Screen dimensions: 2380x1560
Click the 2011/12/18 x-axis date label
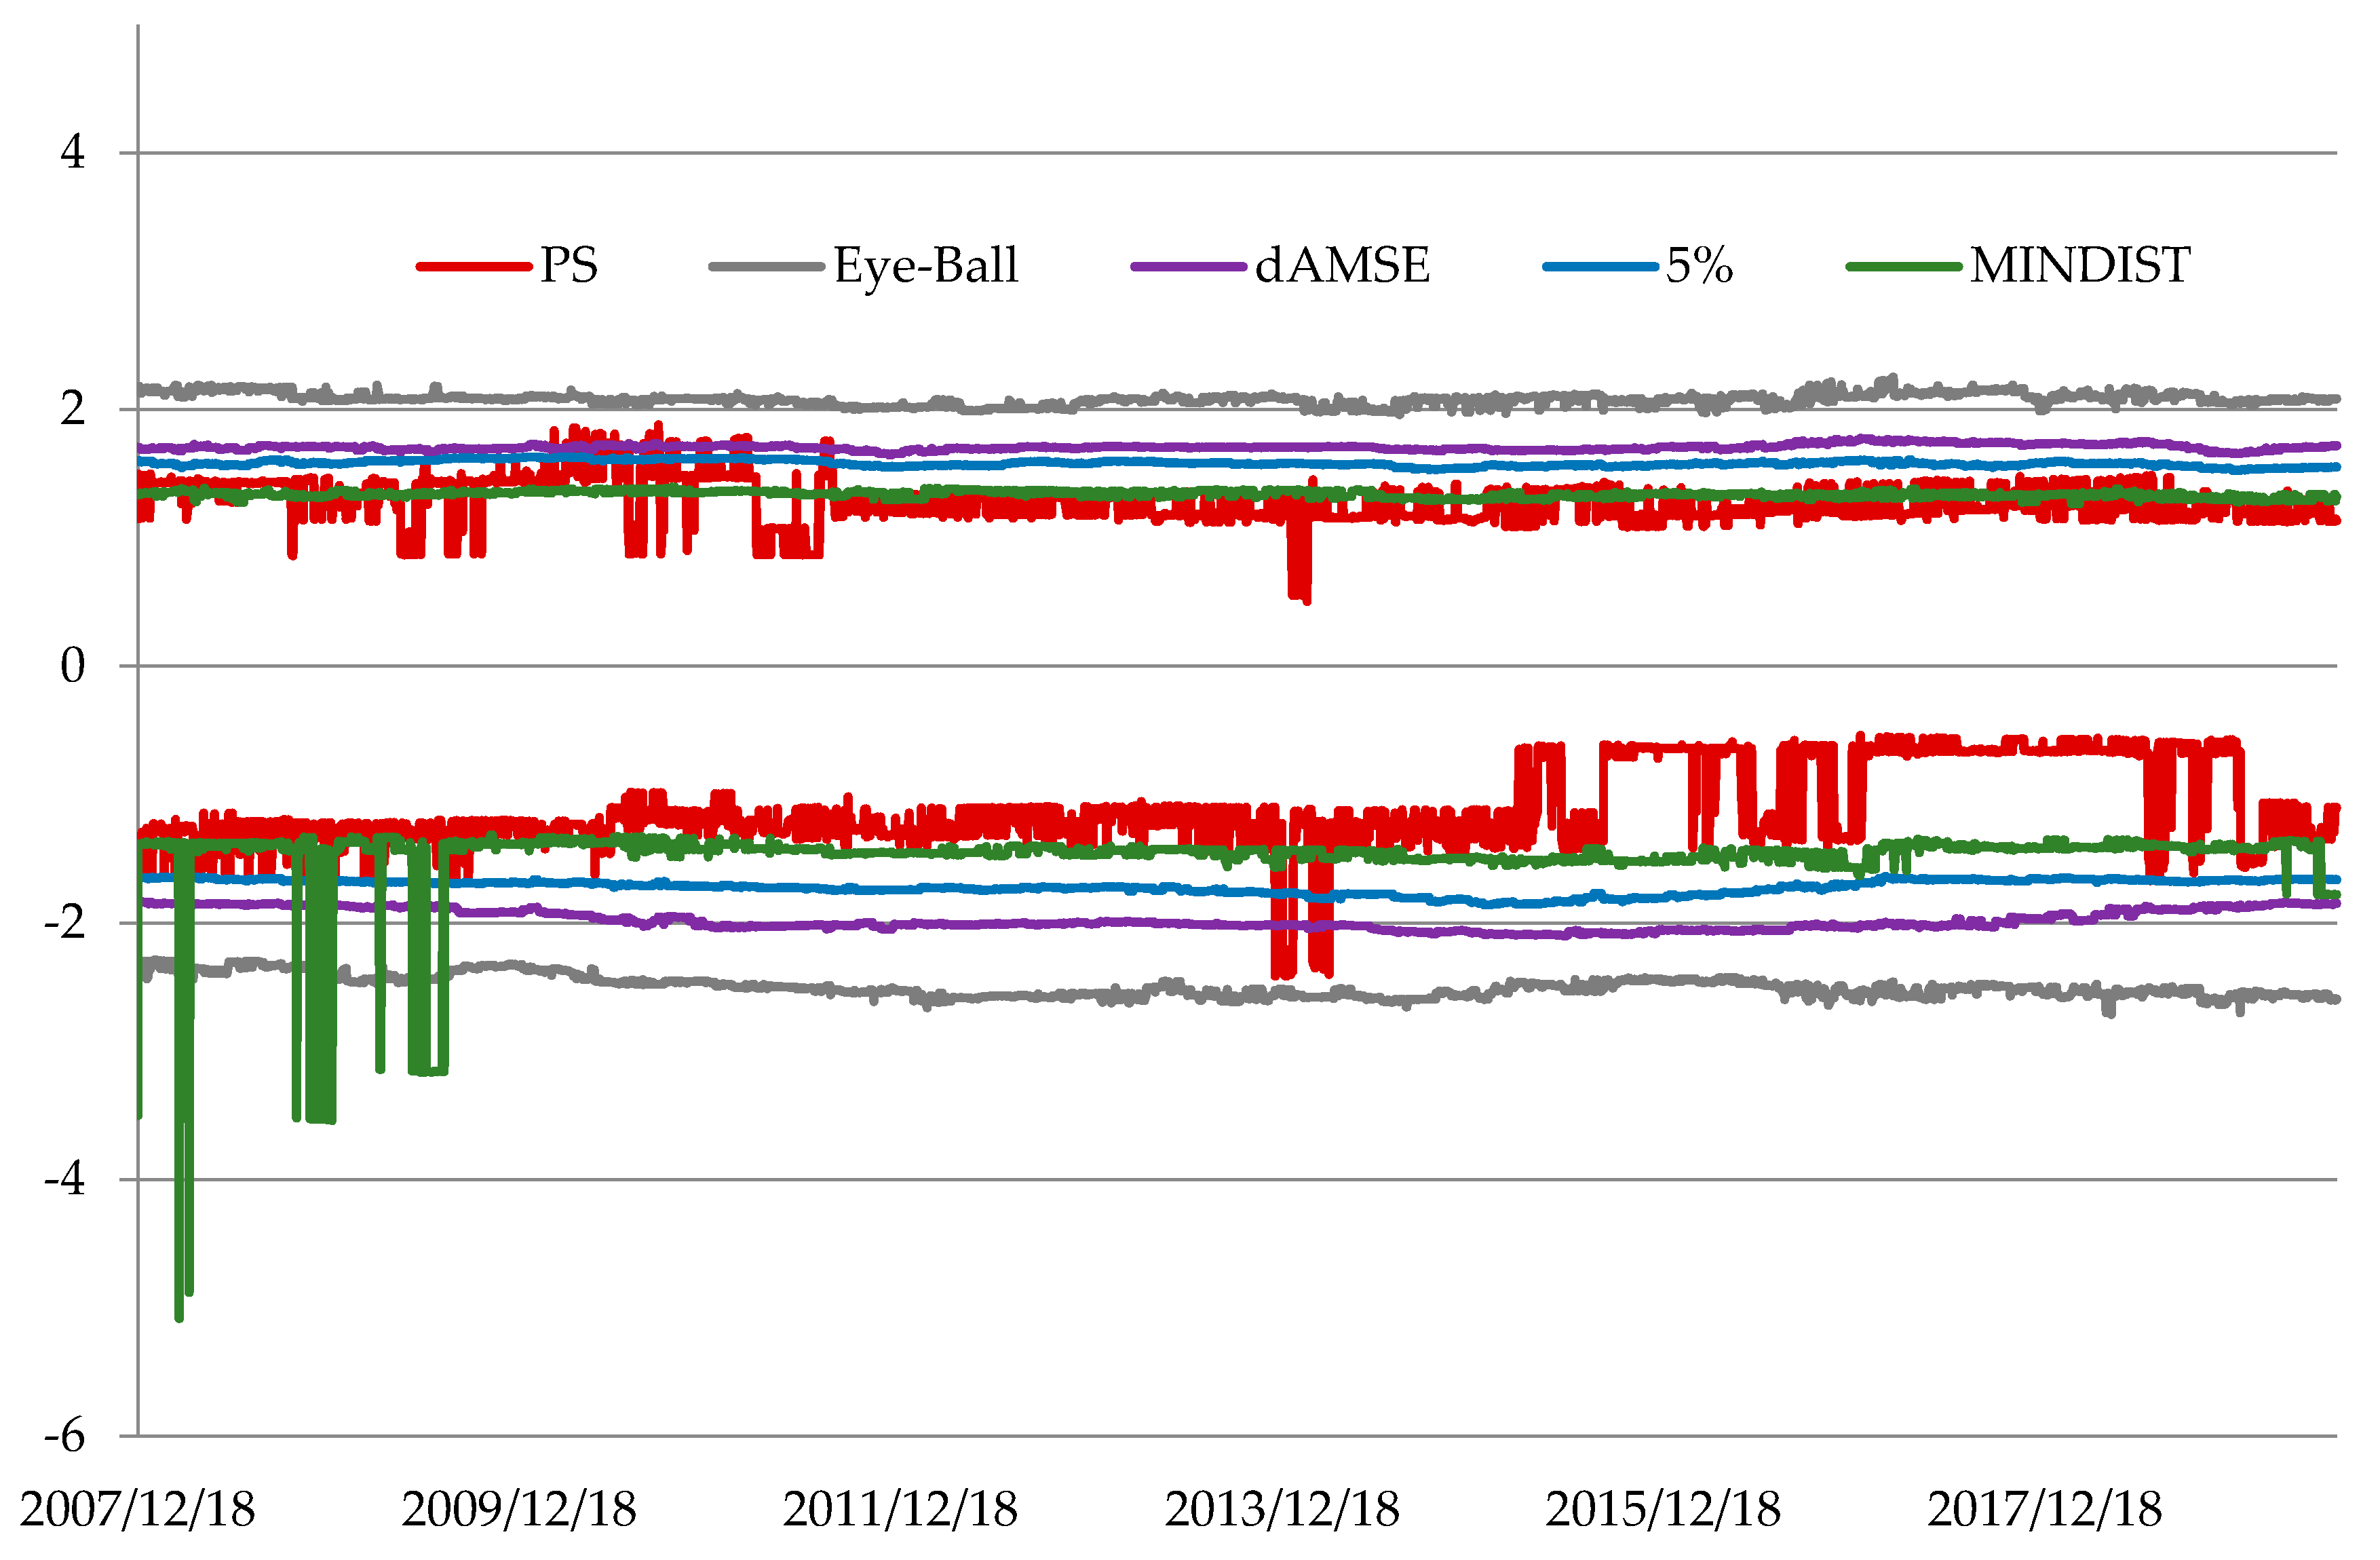(x=900, y=1510)
